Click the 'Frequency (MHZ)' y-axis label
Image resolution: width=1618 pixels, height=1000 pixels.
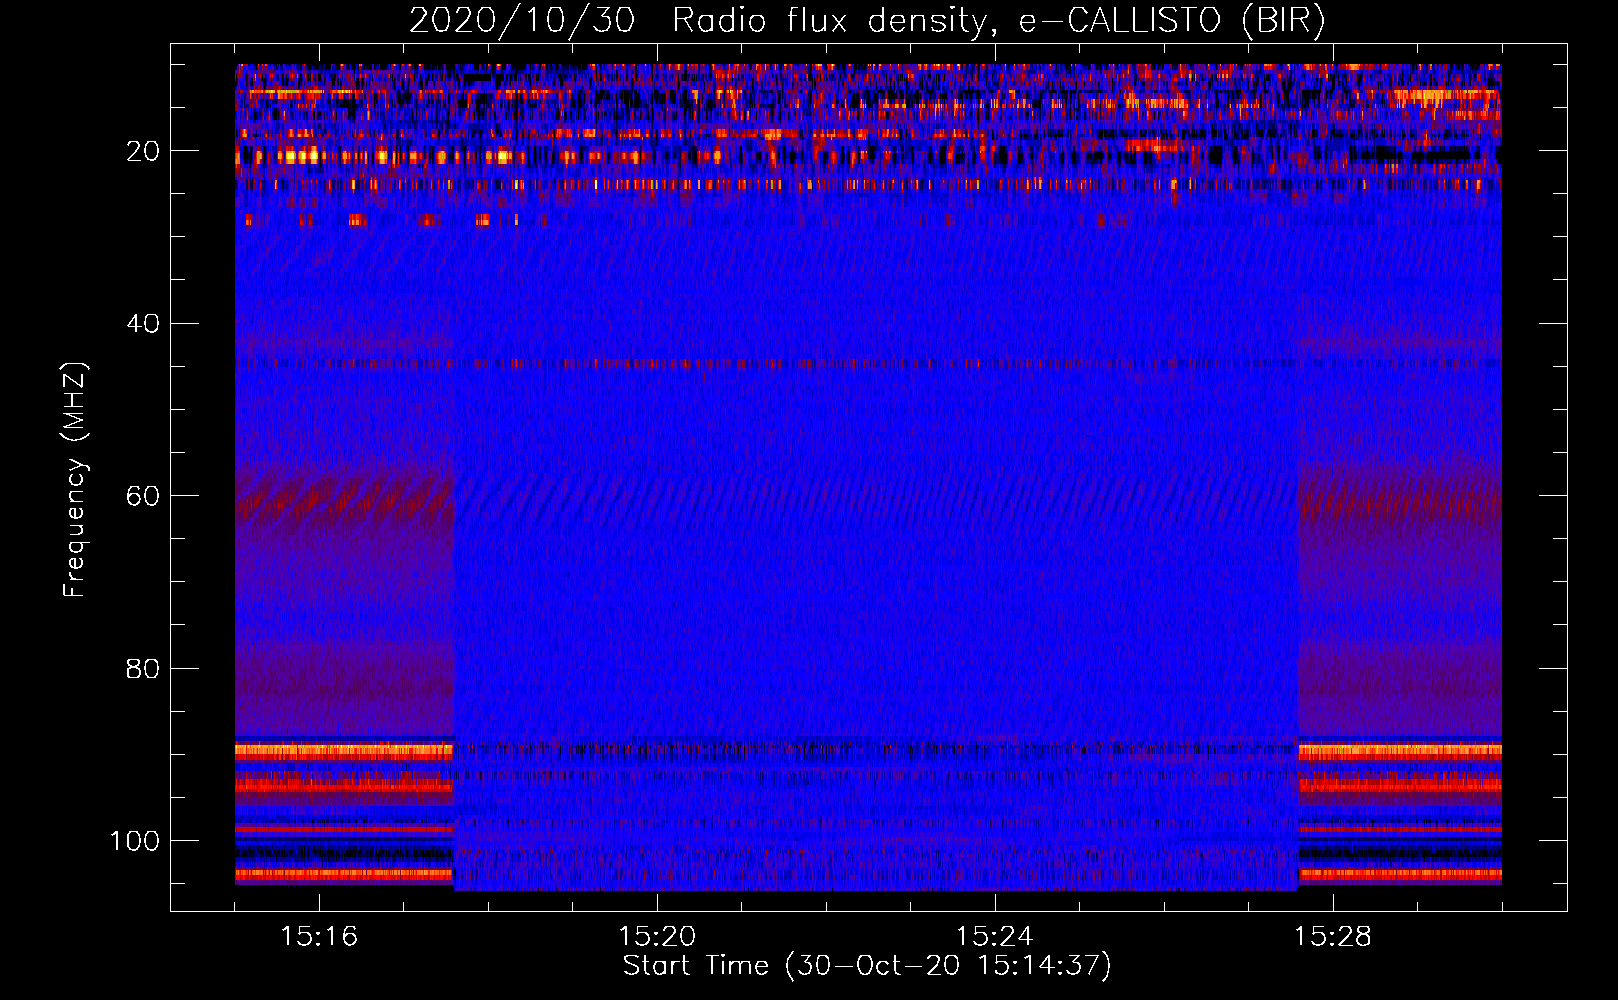pyautogui.click(x=75, y=479)
